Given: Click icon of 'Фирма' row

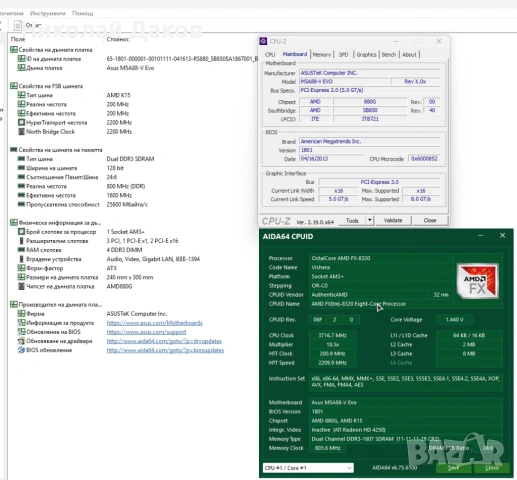Looking at the screenshot, I should tap(21, 313).
